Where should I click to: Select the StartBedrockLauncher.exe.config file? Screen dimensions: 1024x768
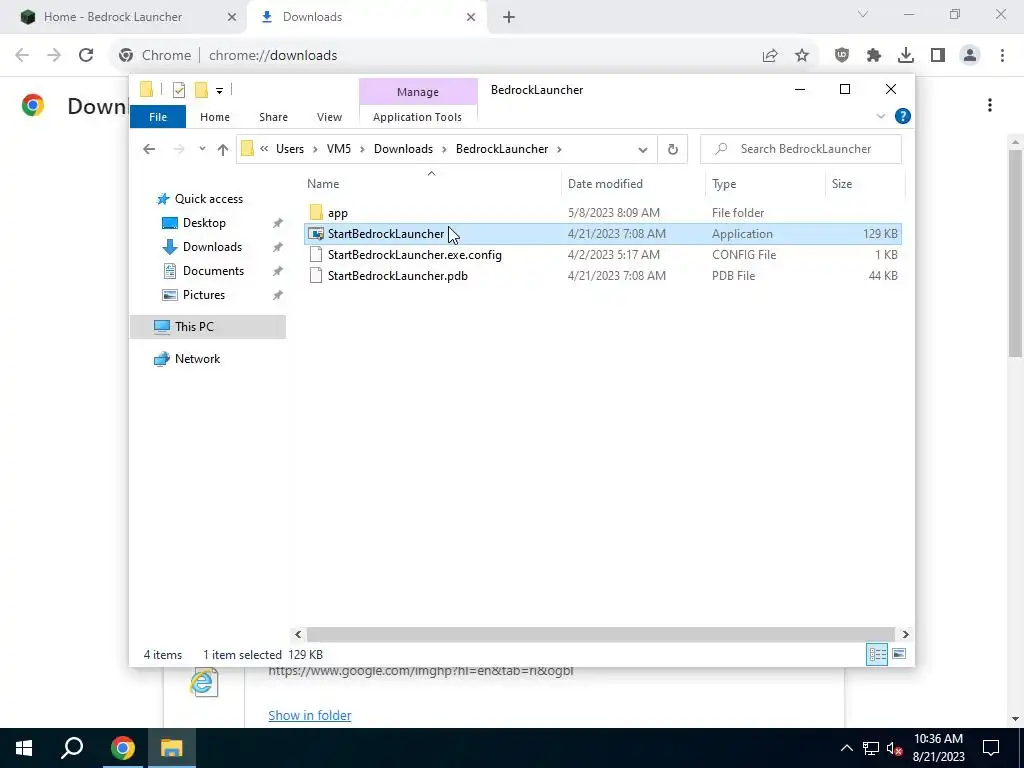[x=603, y=255]
